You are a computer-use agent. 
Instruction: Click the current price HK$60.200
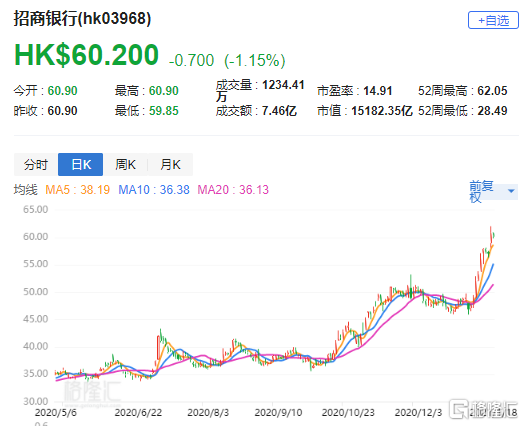tap(86, 55)
